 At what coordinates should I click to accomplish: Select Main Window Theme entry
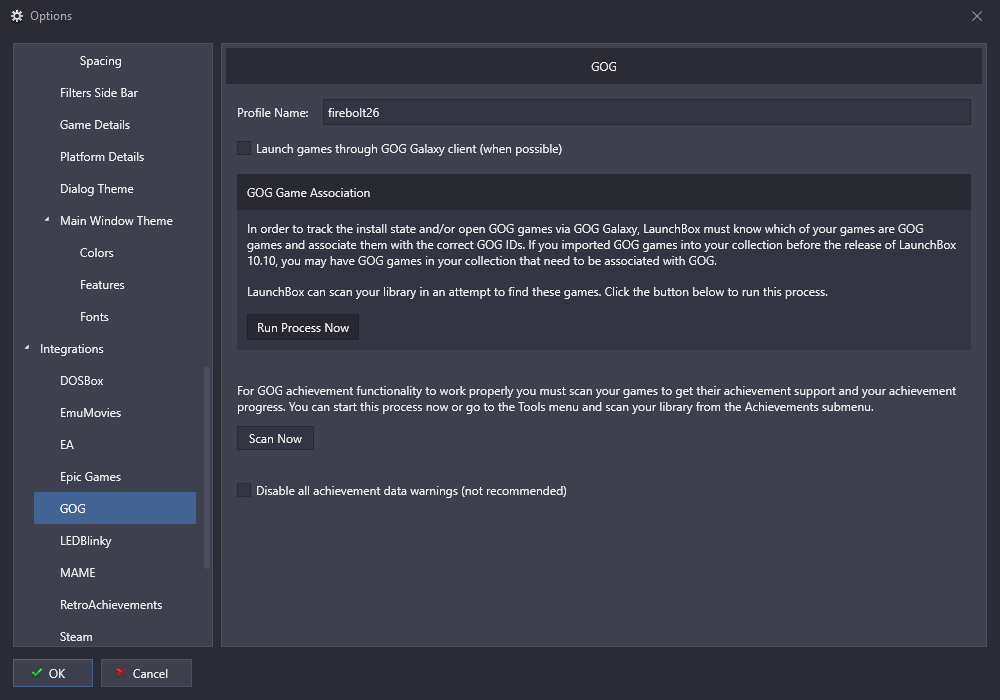pos(116,221)
